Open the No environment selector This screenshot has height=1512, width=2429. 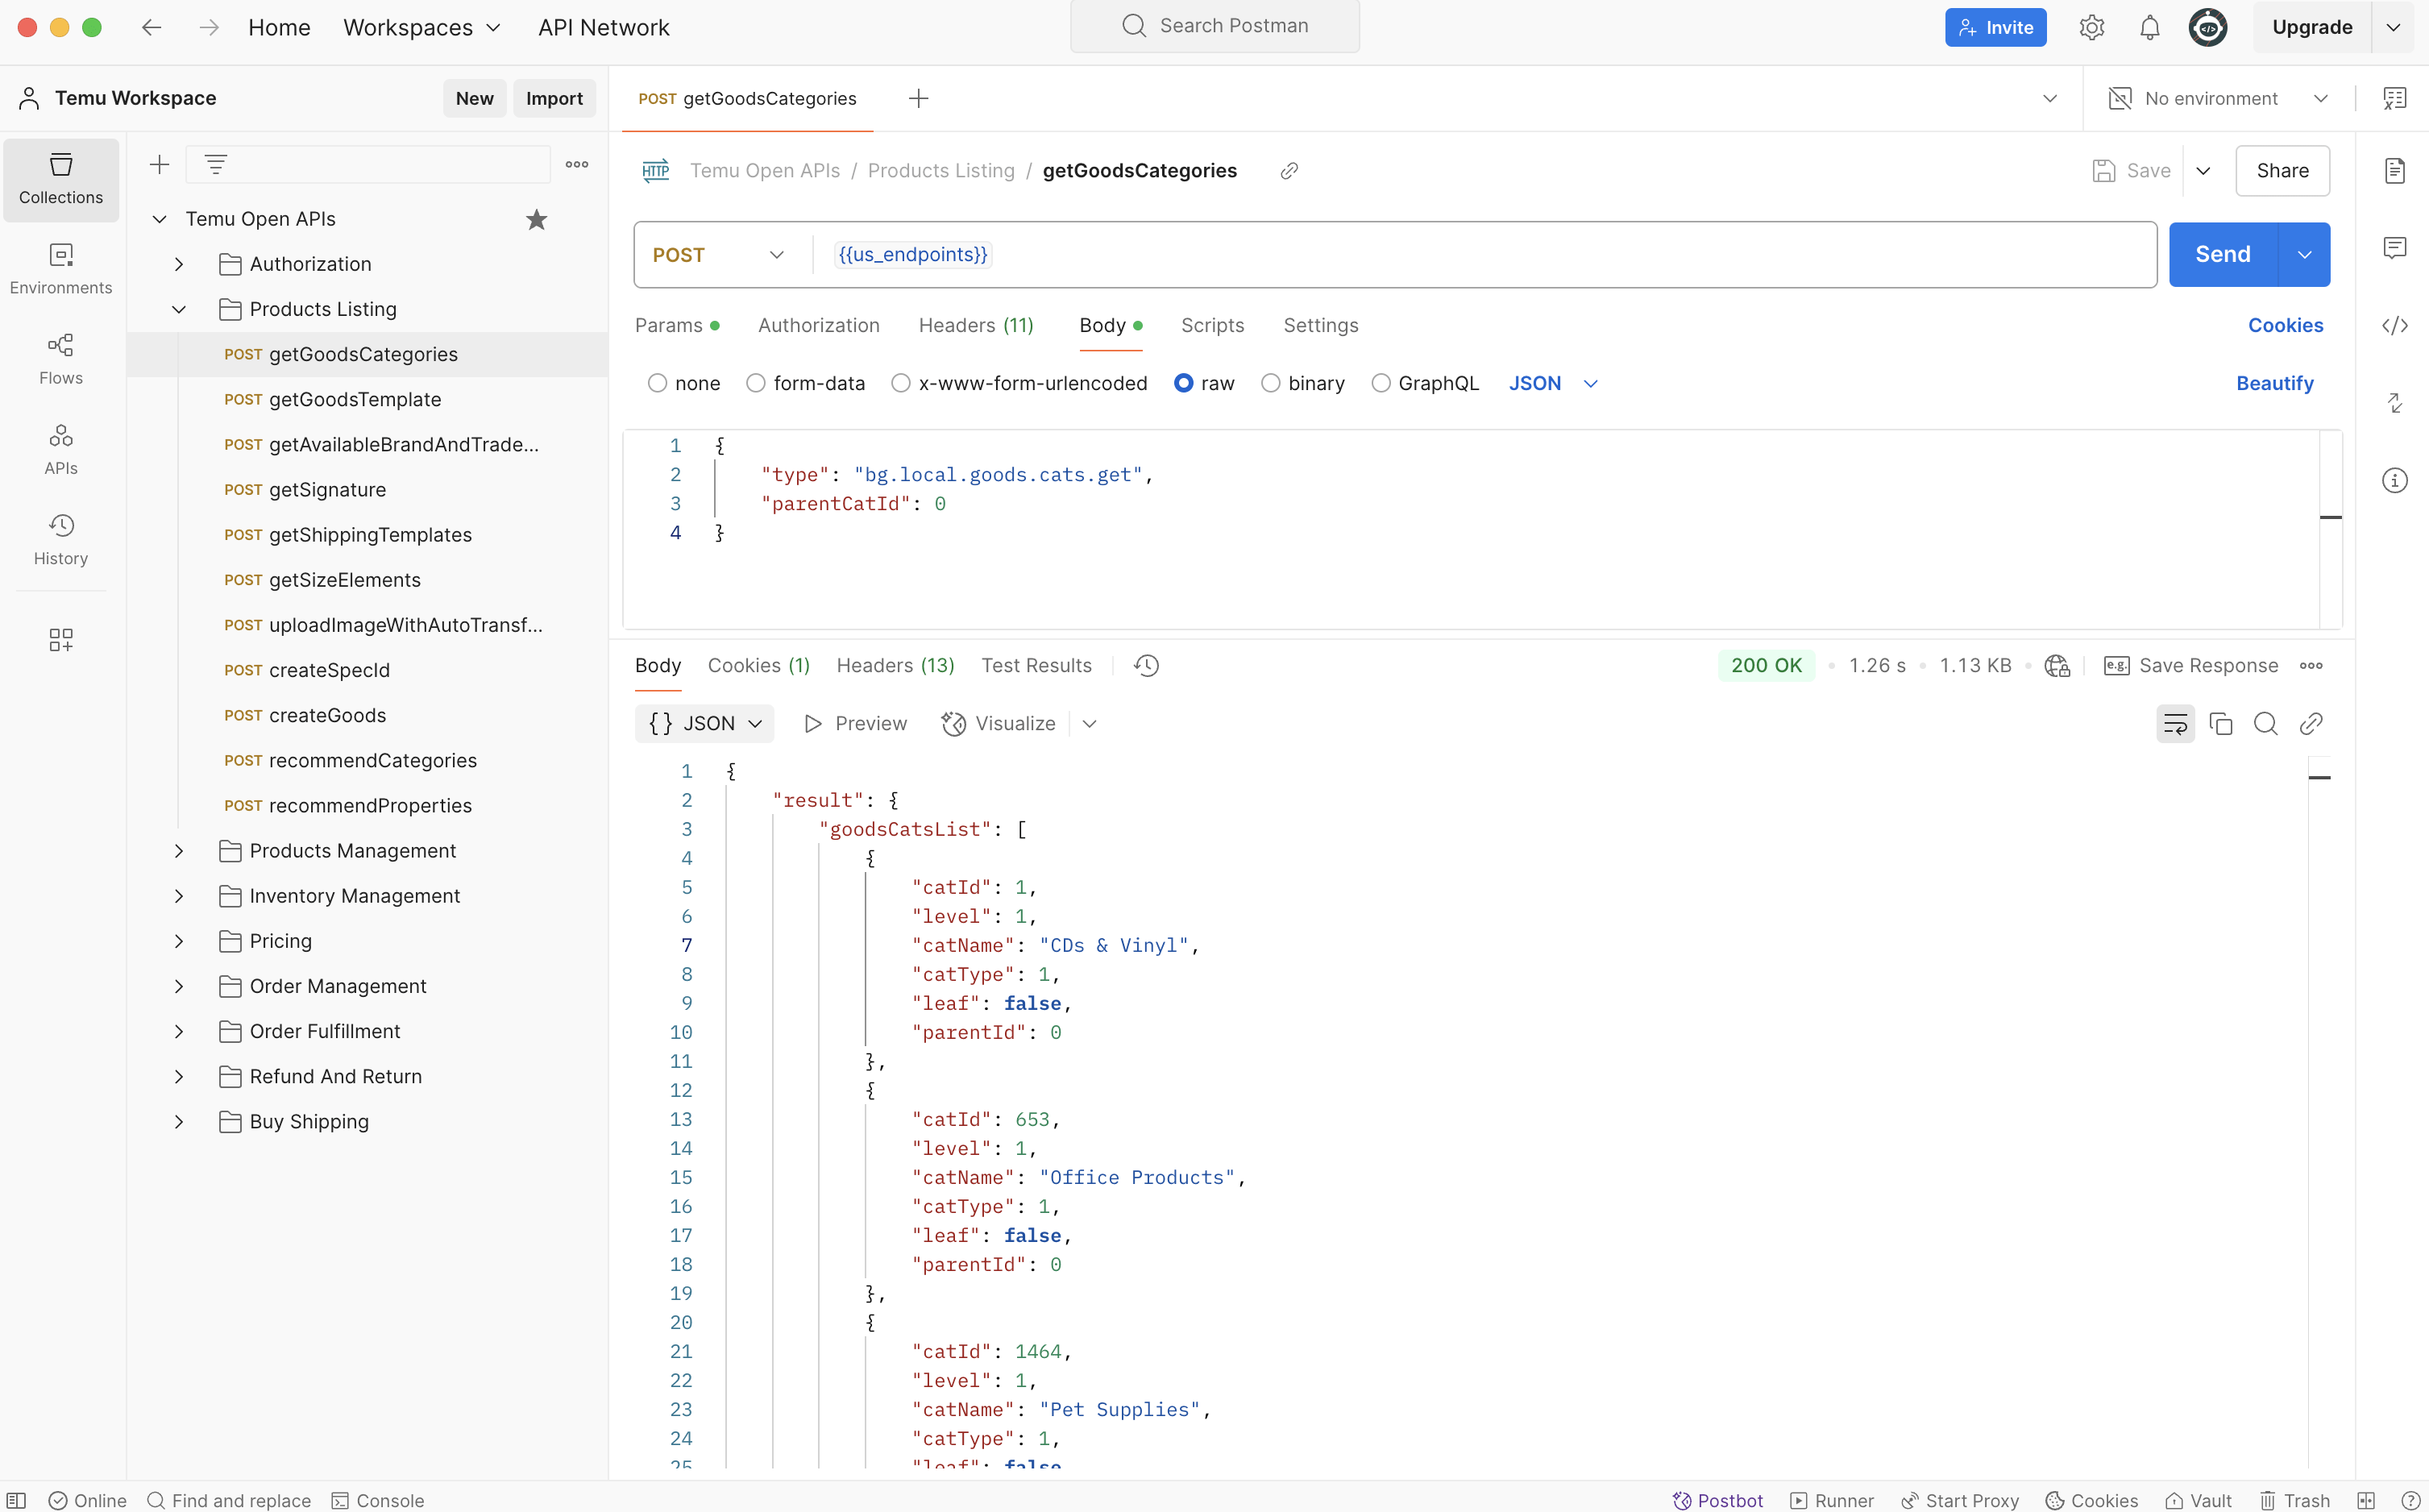(2219, 98)
